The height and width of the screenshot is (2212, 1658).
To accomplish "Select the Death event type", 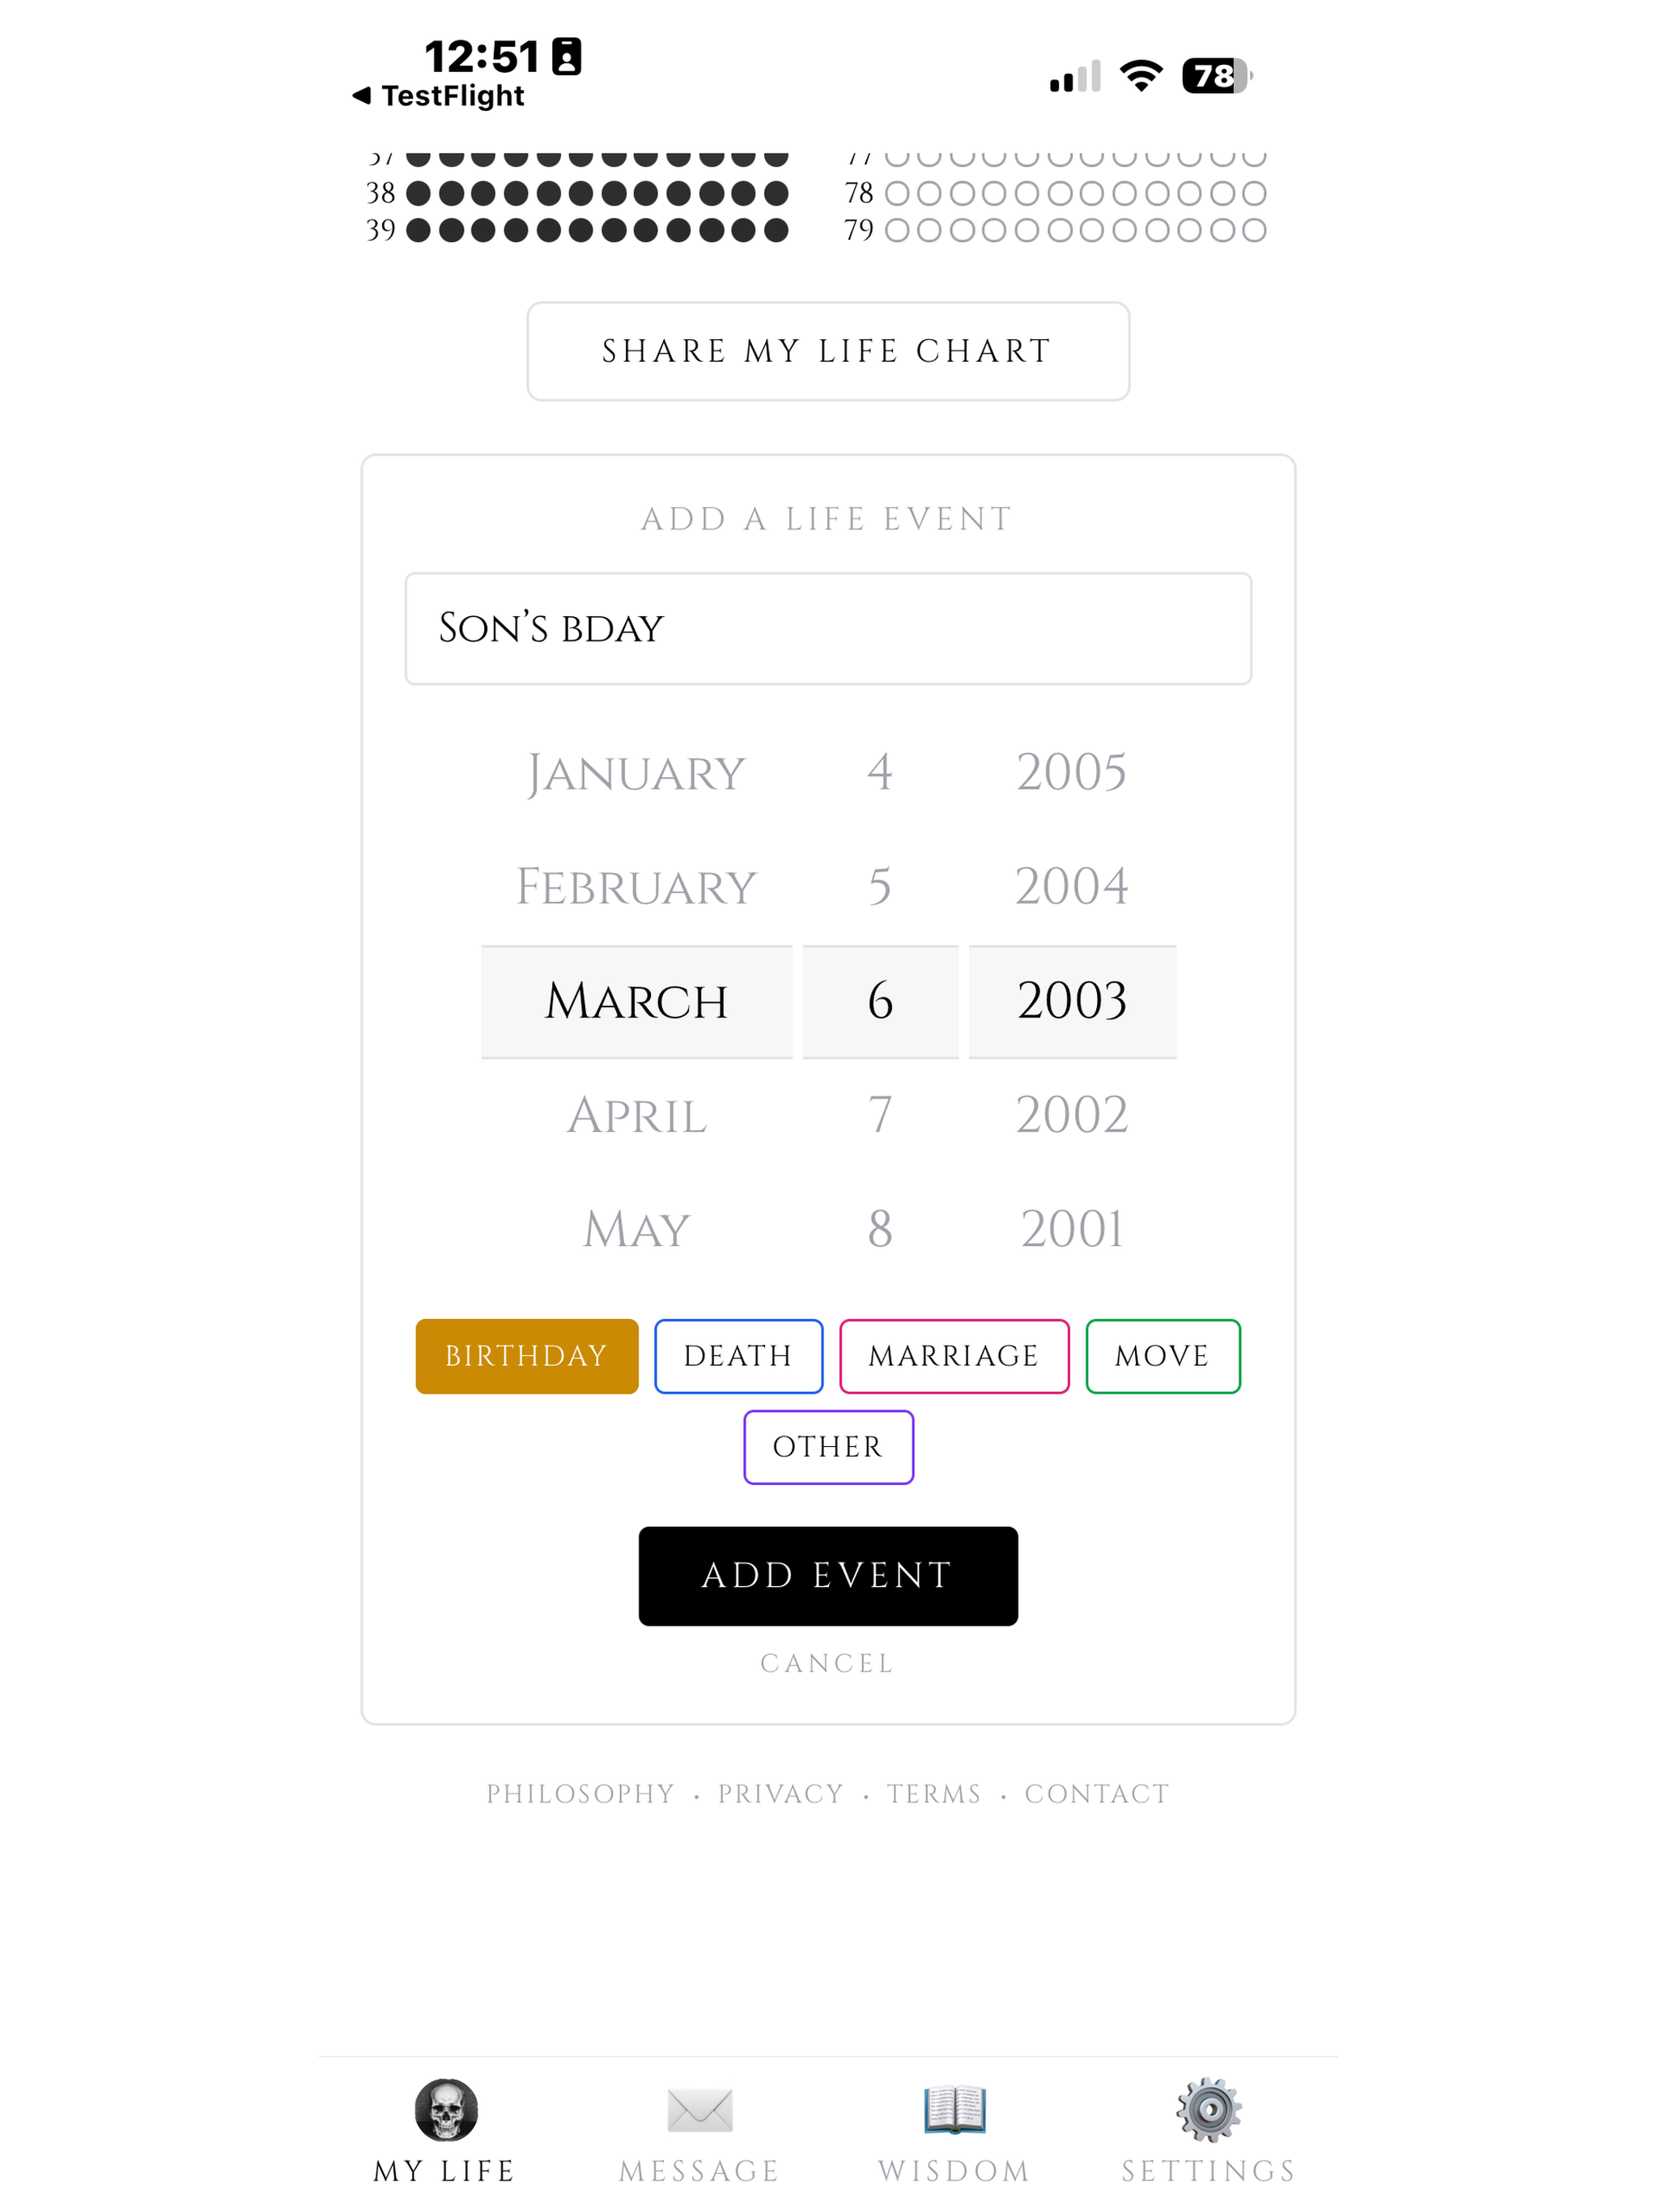I will coord(739,1356).
